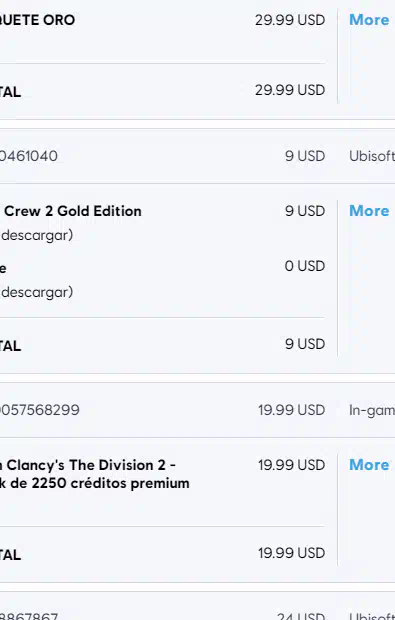The width and height of the screenshot is (395, 620).
Task: Click descargar under Crew 2 Gold Edition
Action: point(37,235)
